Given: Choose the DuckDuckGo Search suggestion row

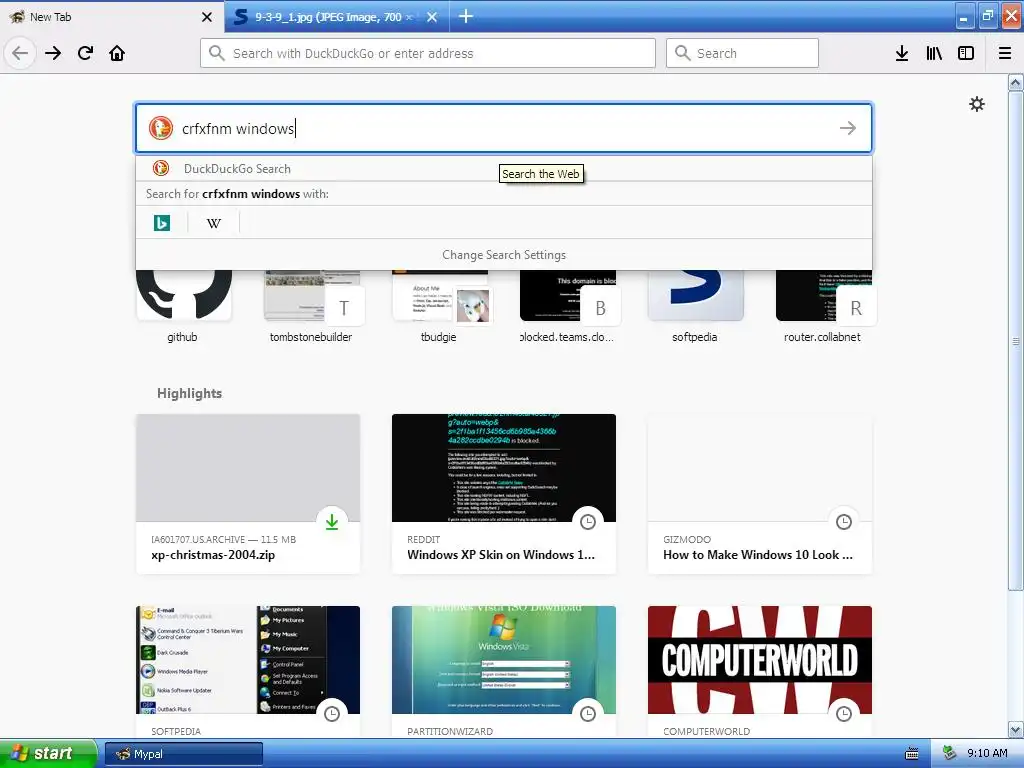Looking at the screenshot, I should coord(504,168).
